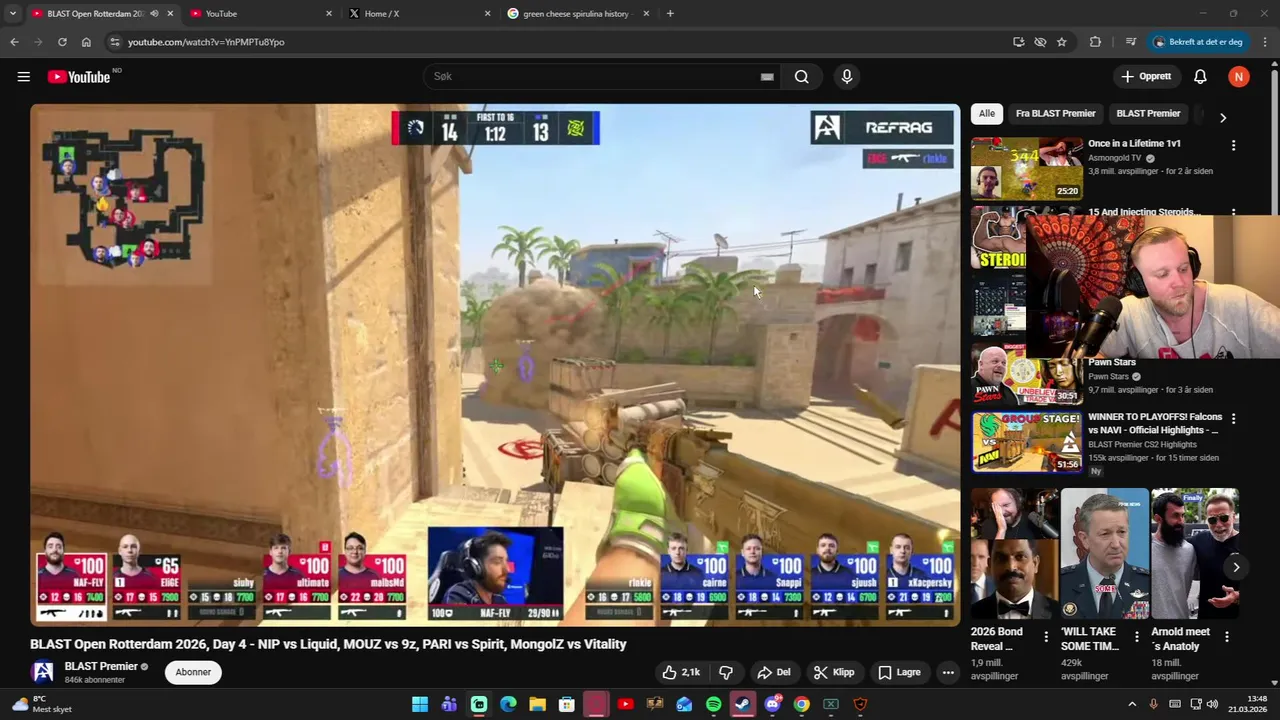Open the Opprett create menu

(x=1145, y=77)
